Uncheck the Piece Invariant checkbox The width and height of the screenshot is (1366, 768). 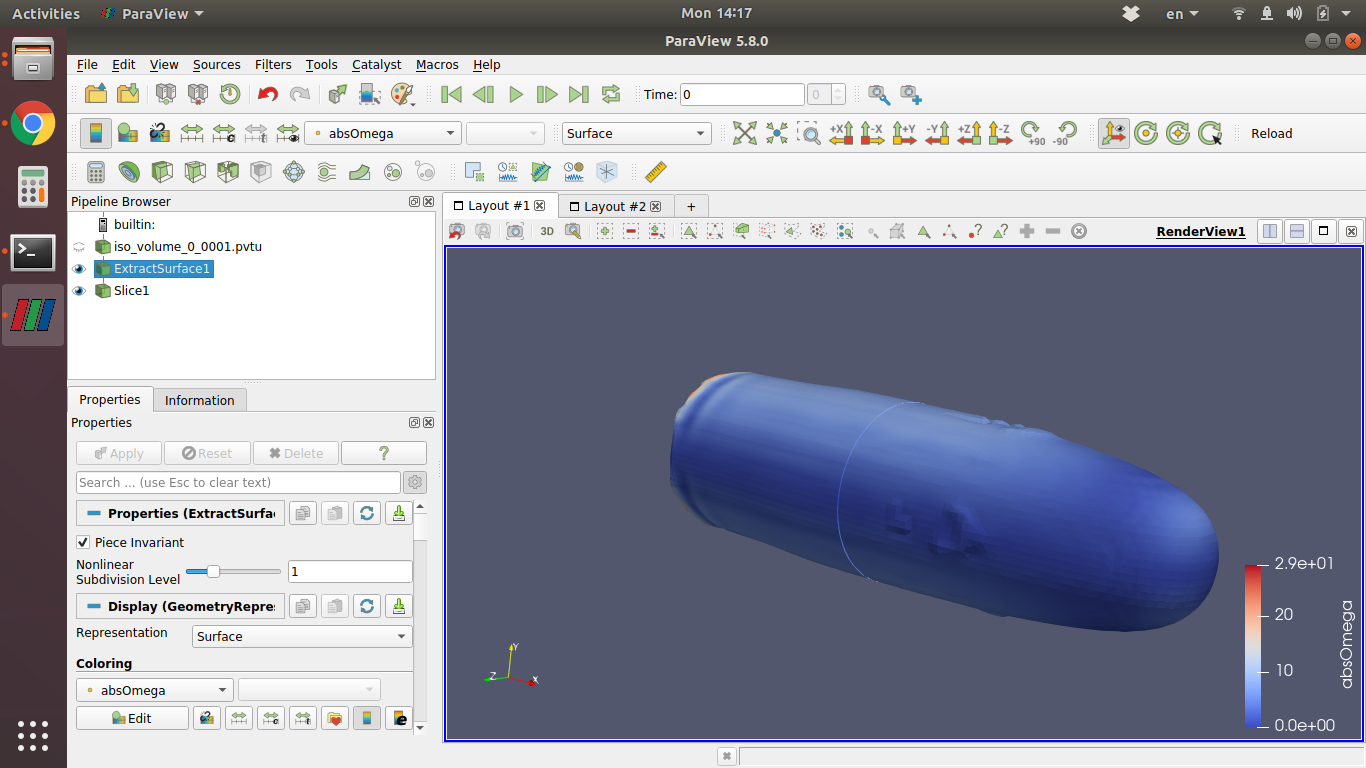(x=83, y=542)
